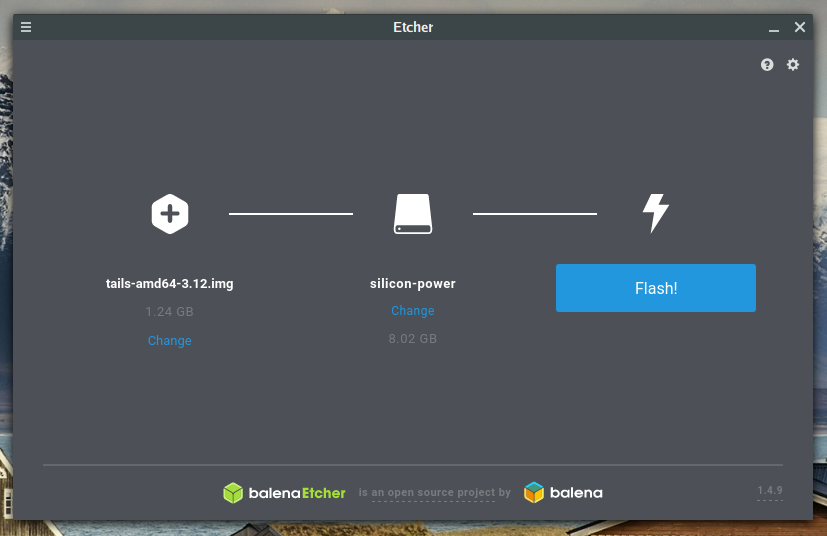Screen dimensions: 827x536
Task: Click the hexagon plus select-image icon
Action: point(170,214)
